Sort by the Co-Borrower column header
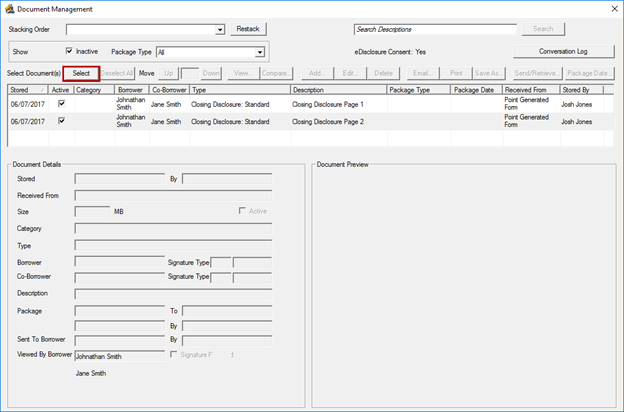Image resolution: width=624 pixels, height=412 pixels. tap(170, 90)
